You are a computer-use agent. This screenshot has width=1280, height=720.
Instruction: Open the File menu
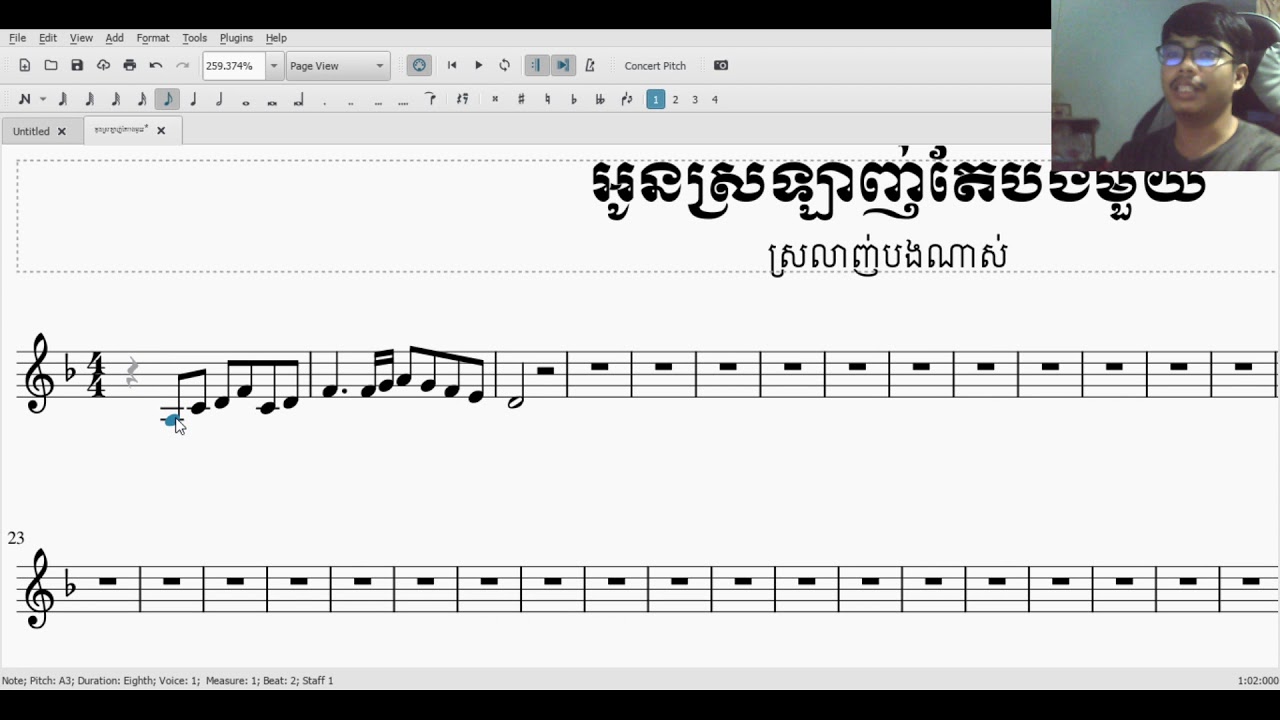17,38
